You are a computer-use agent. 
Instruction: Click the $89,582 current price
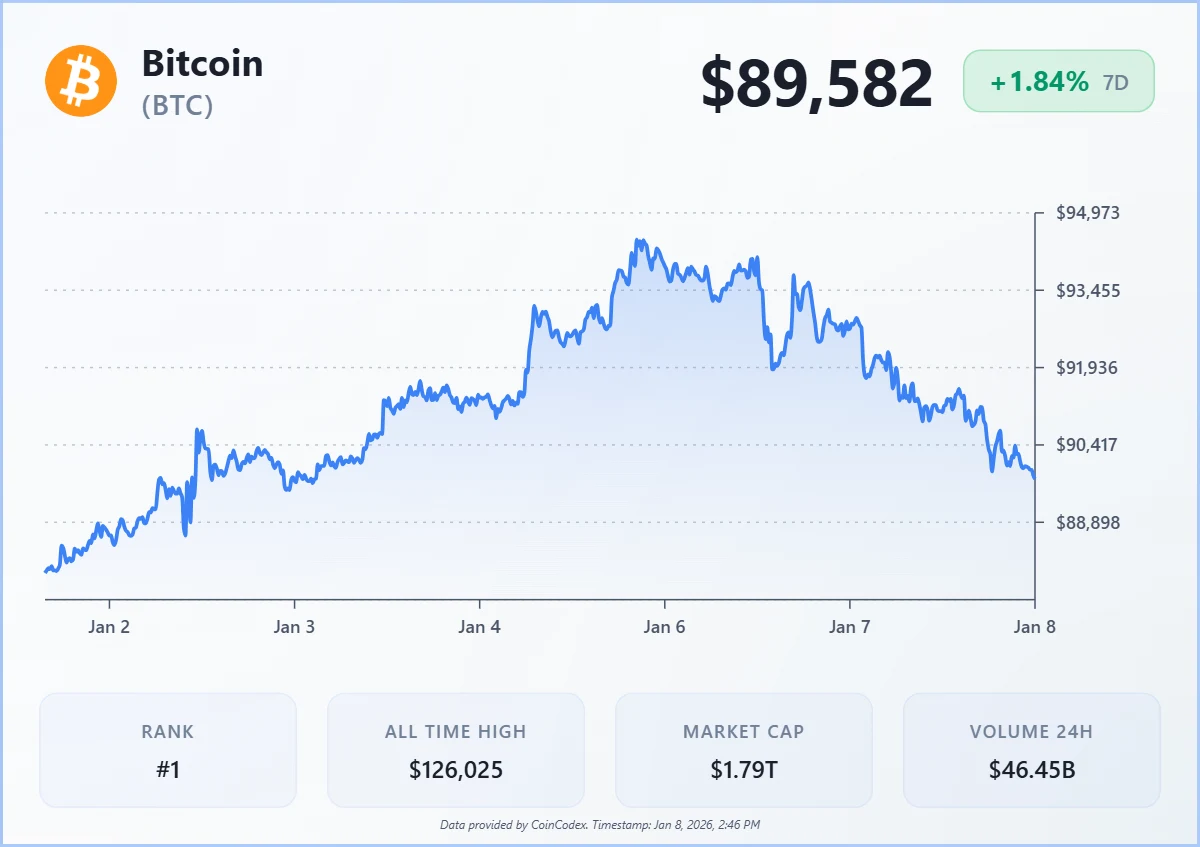tap(816, 83)
